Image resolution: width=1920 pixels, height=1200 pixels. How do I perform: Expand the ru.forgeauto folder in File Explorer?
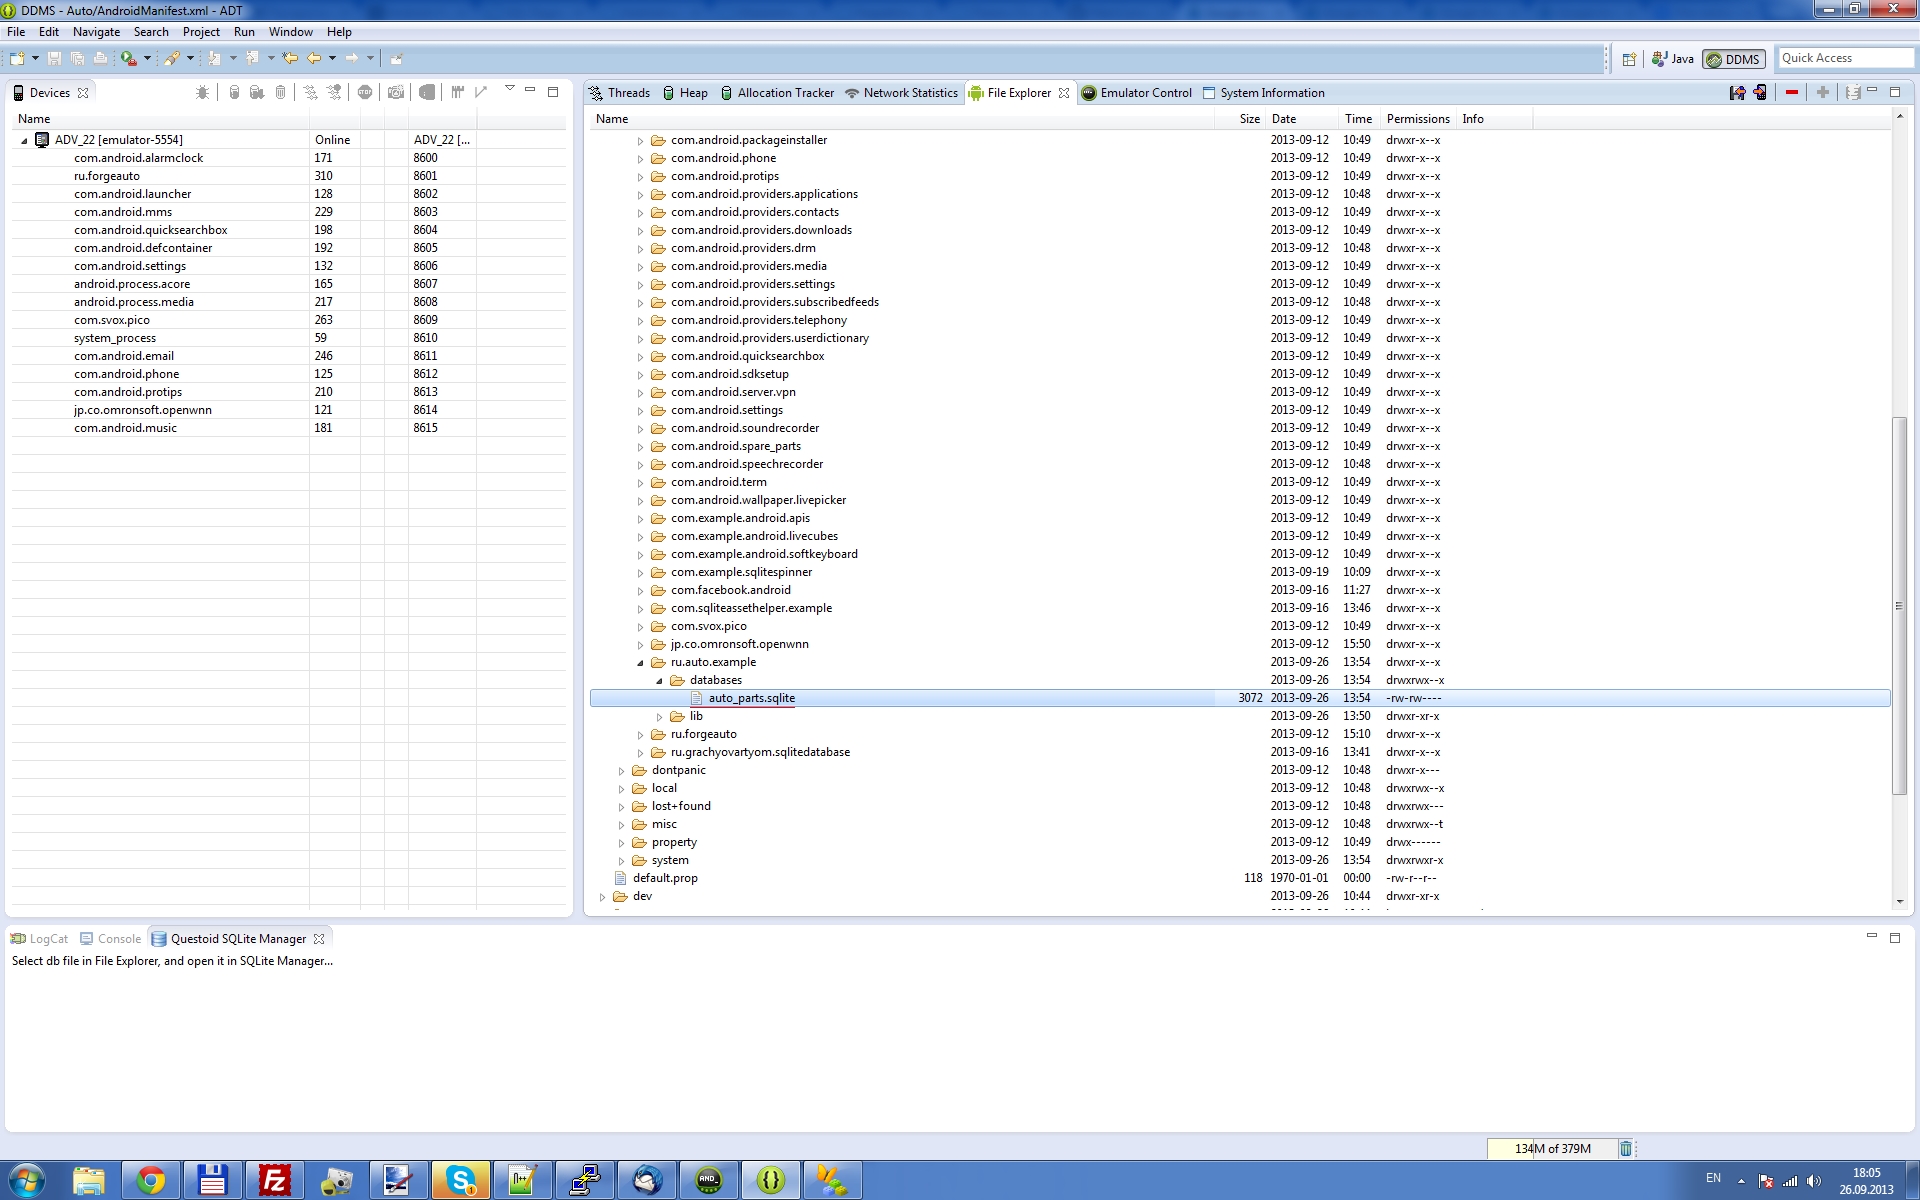pyautogui.click(x=640, y=734)
